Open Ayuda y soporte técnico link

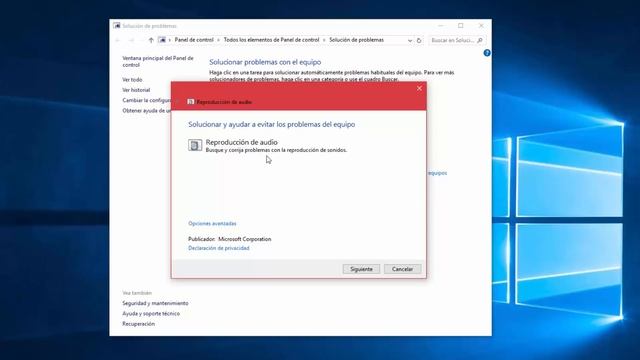click(x=151, y=313)
